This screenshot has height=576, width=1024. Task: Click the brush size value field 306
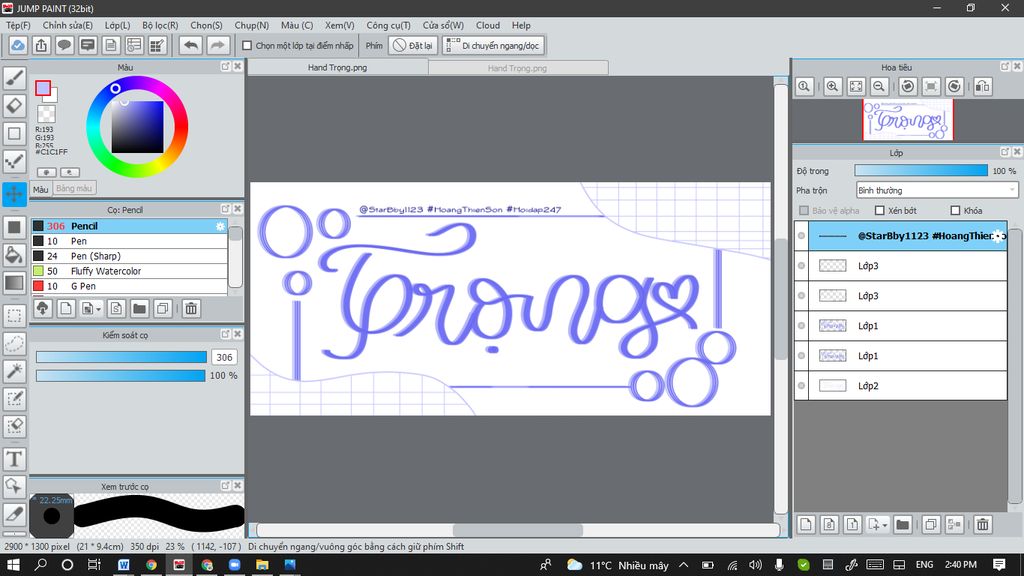click(224, 357)
